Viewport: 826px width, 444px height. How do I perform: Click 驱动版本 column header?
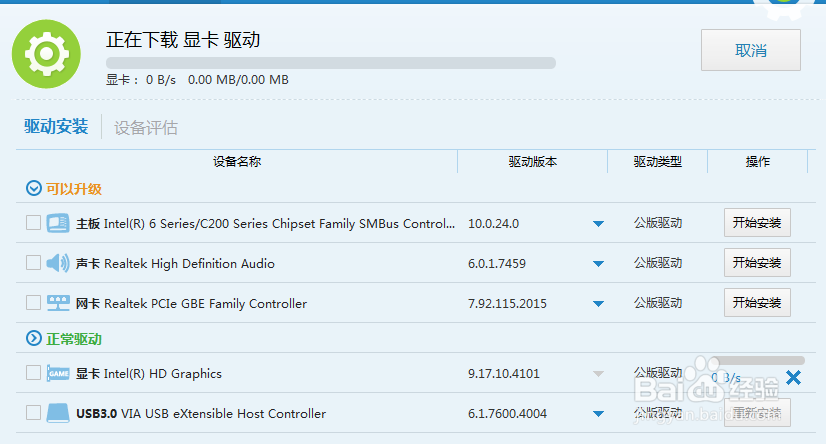click(x=533, y=162)
